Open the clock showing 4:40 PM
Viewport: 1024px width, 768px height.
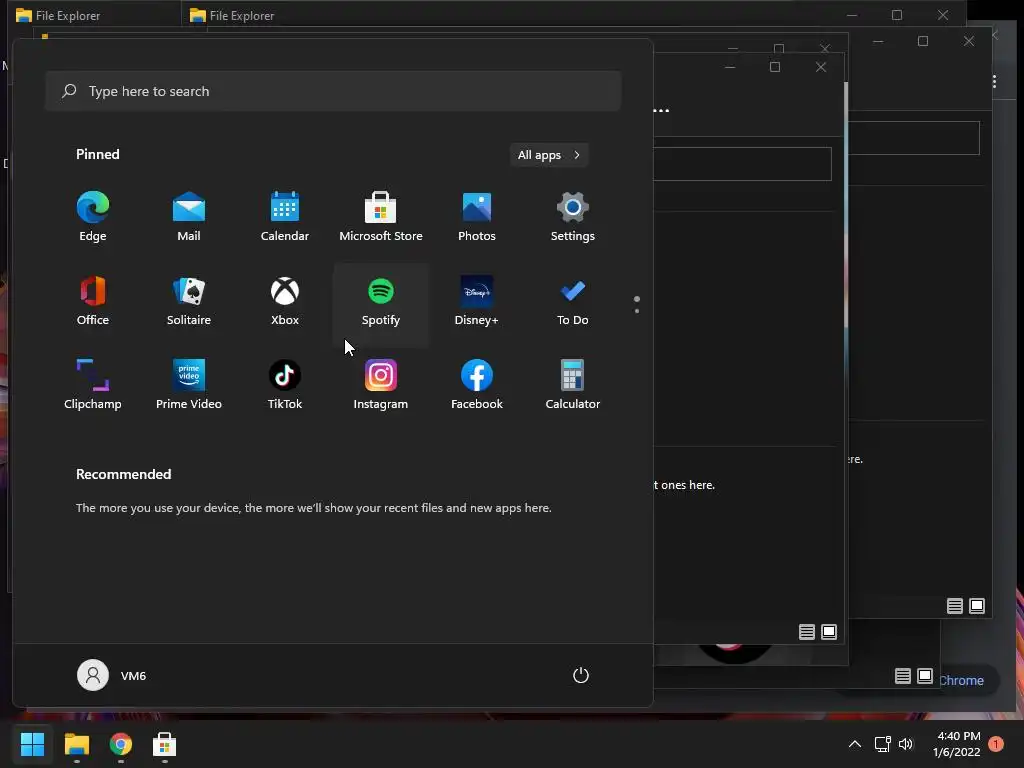[957, 744]
